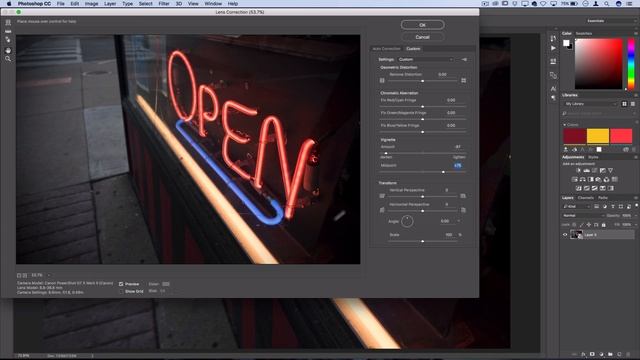Select the Straighten tool in Lens Correction
Screen dimensions: 640x360
(x=8, y=31)
